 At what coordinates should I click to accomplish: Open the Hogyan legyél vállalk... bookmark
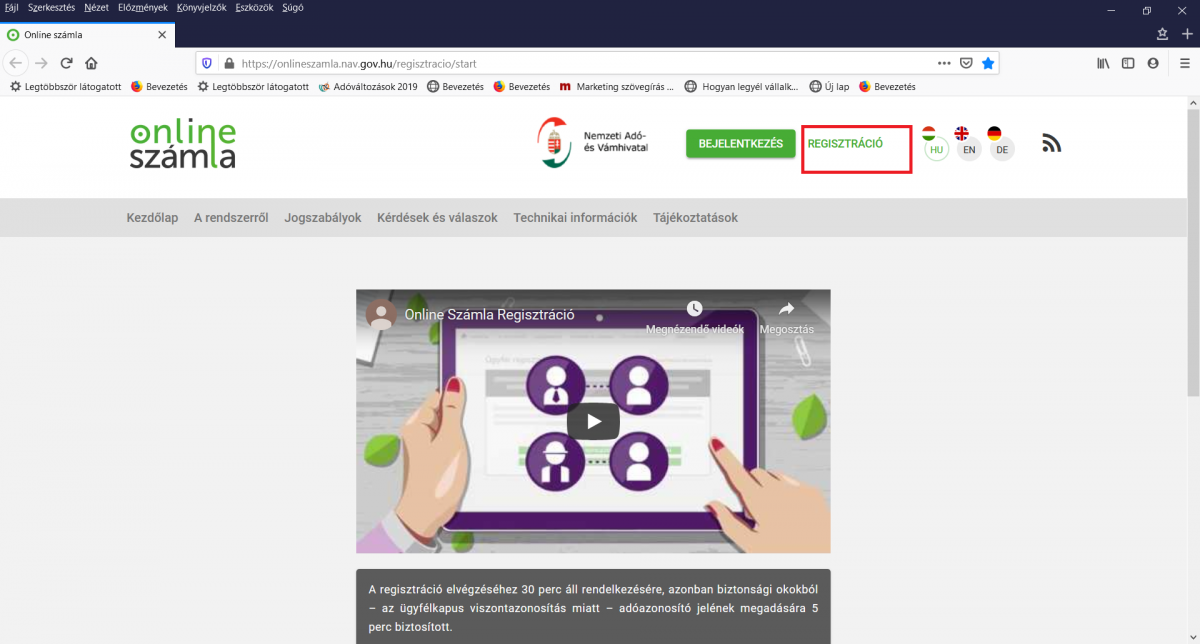click(741, 87)
